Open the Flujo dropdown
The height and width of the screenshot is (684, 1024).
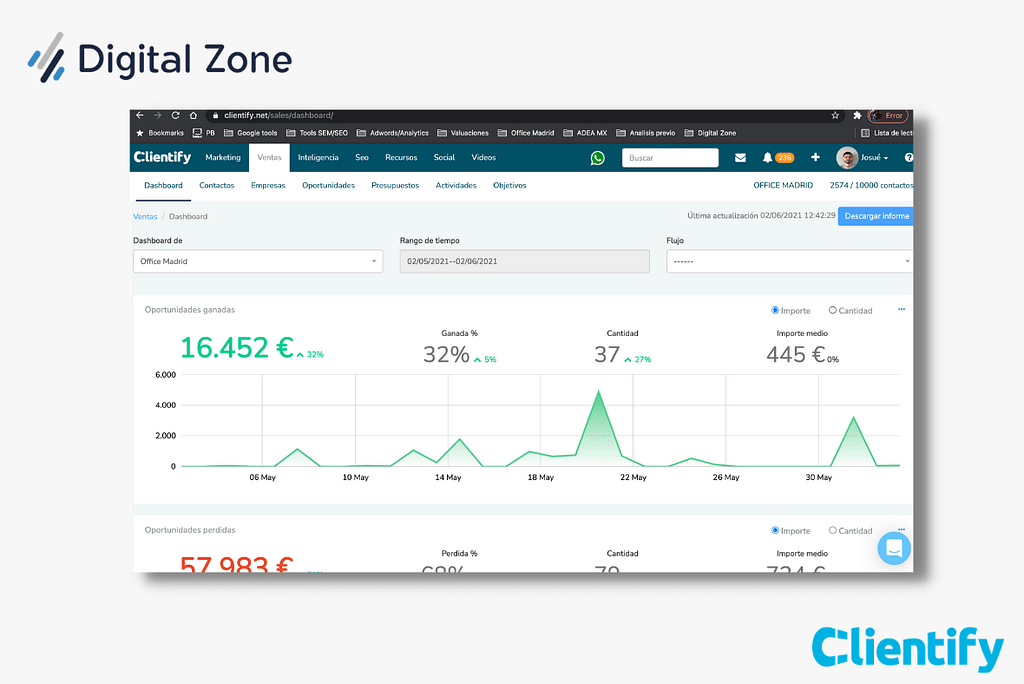point(789,261)
